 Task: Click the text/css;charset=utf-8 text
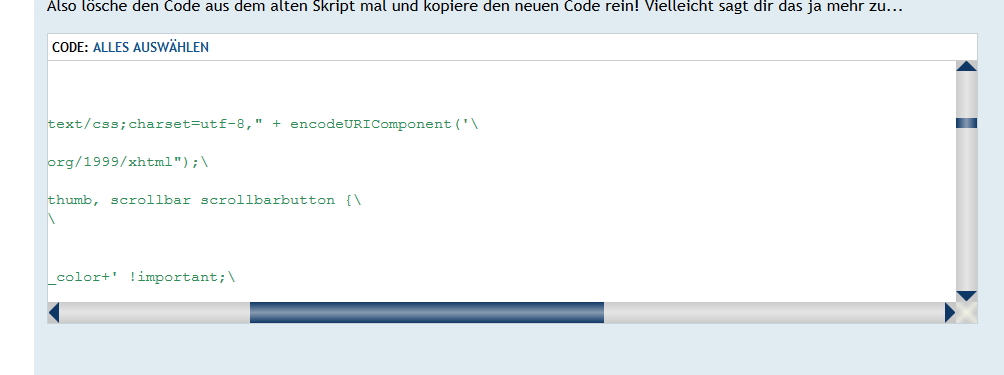[x=146, y=124]
